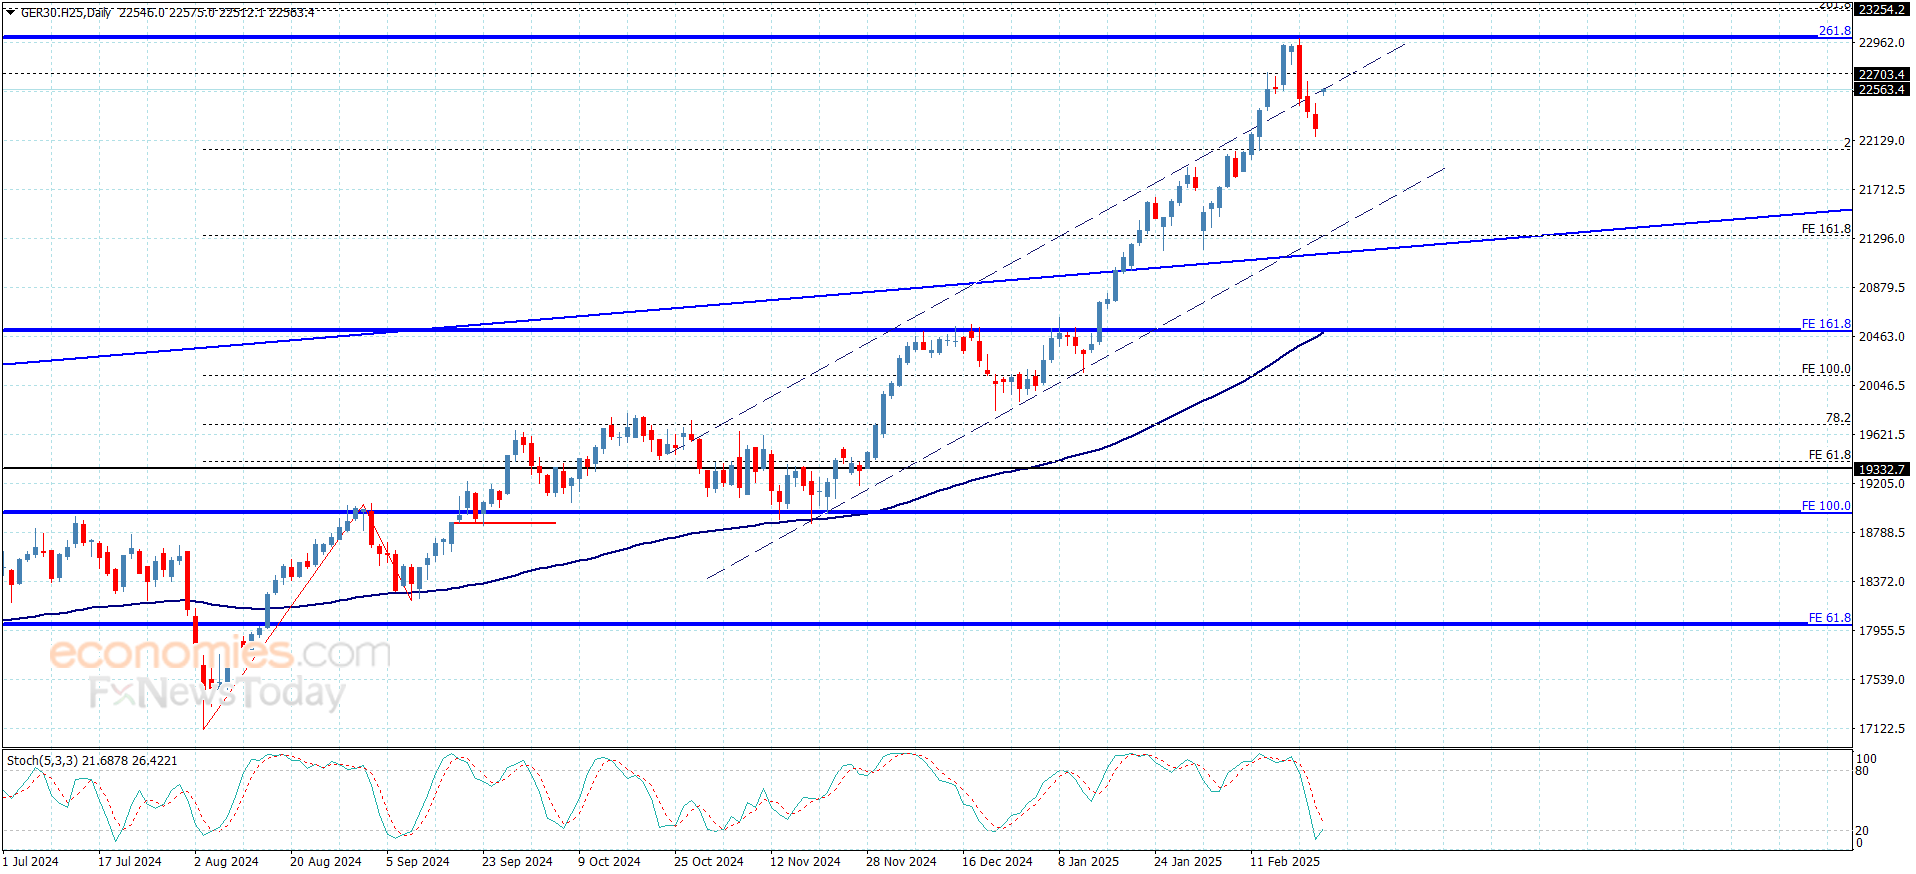Click the 18372.0 price axis value
1916x874 pixels.
coord(1881,582)
